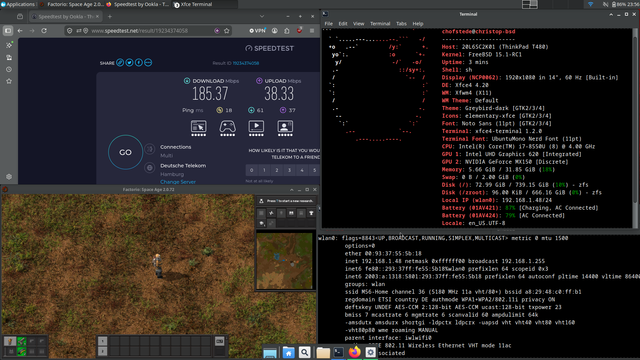640x360 pixels.
Task: Open the AI chatbot sidebar icon
Action: point(9,45)
